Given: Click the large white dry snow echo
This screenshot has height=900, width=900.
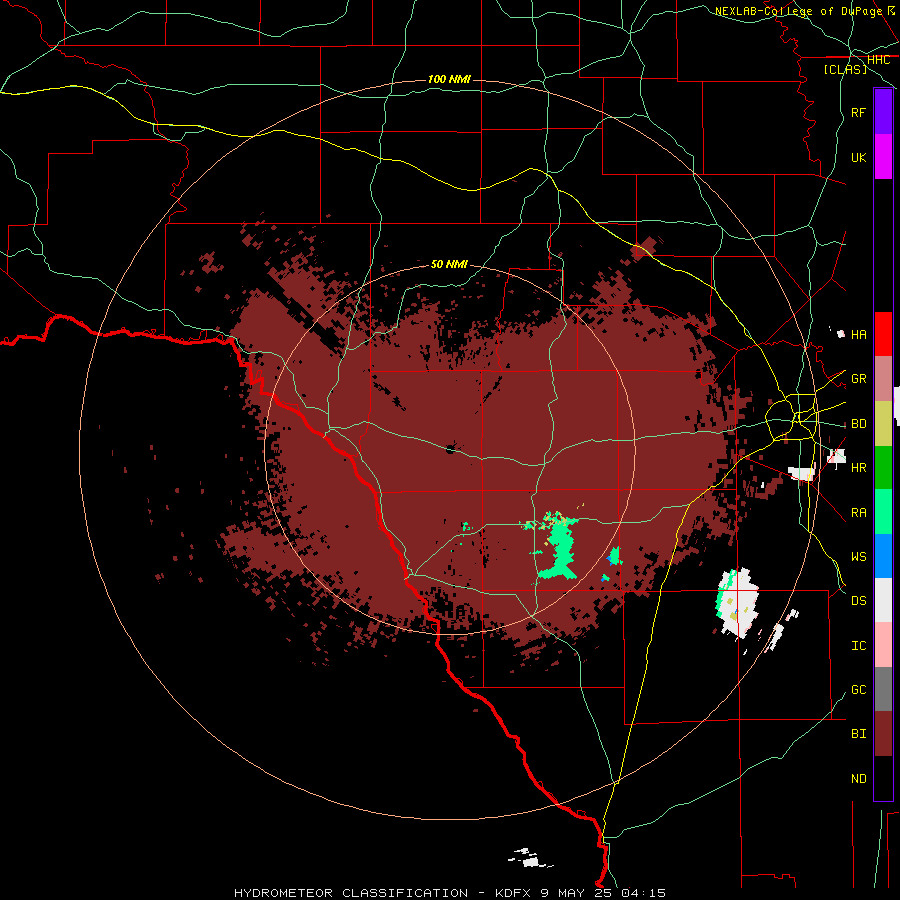Looking at the screenshot, I should coord(739,602).
